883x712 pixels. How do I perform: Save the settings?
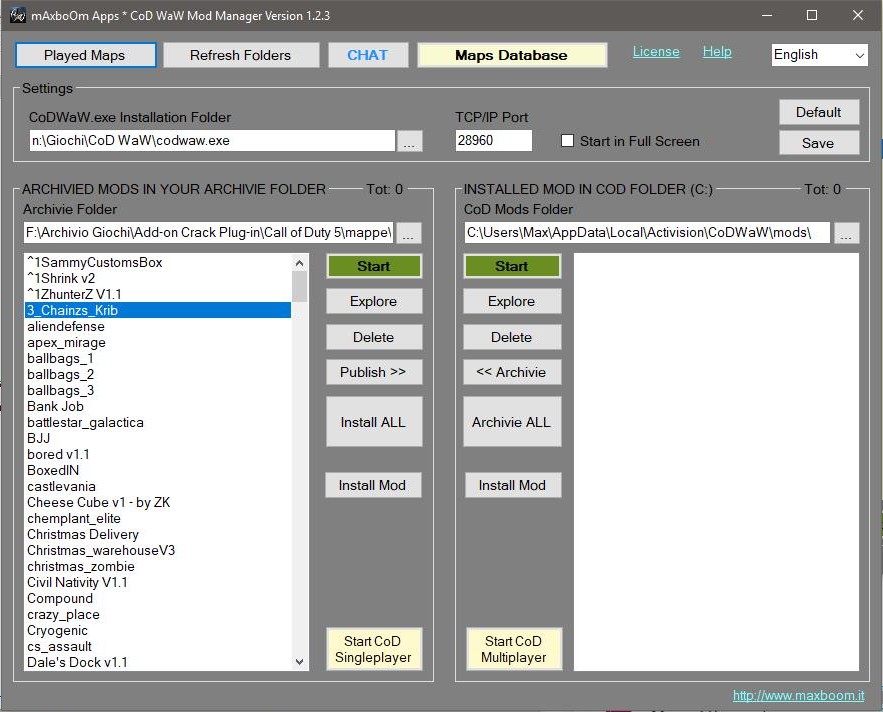click(819, 143)
